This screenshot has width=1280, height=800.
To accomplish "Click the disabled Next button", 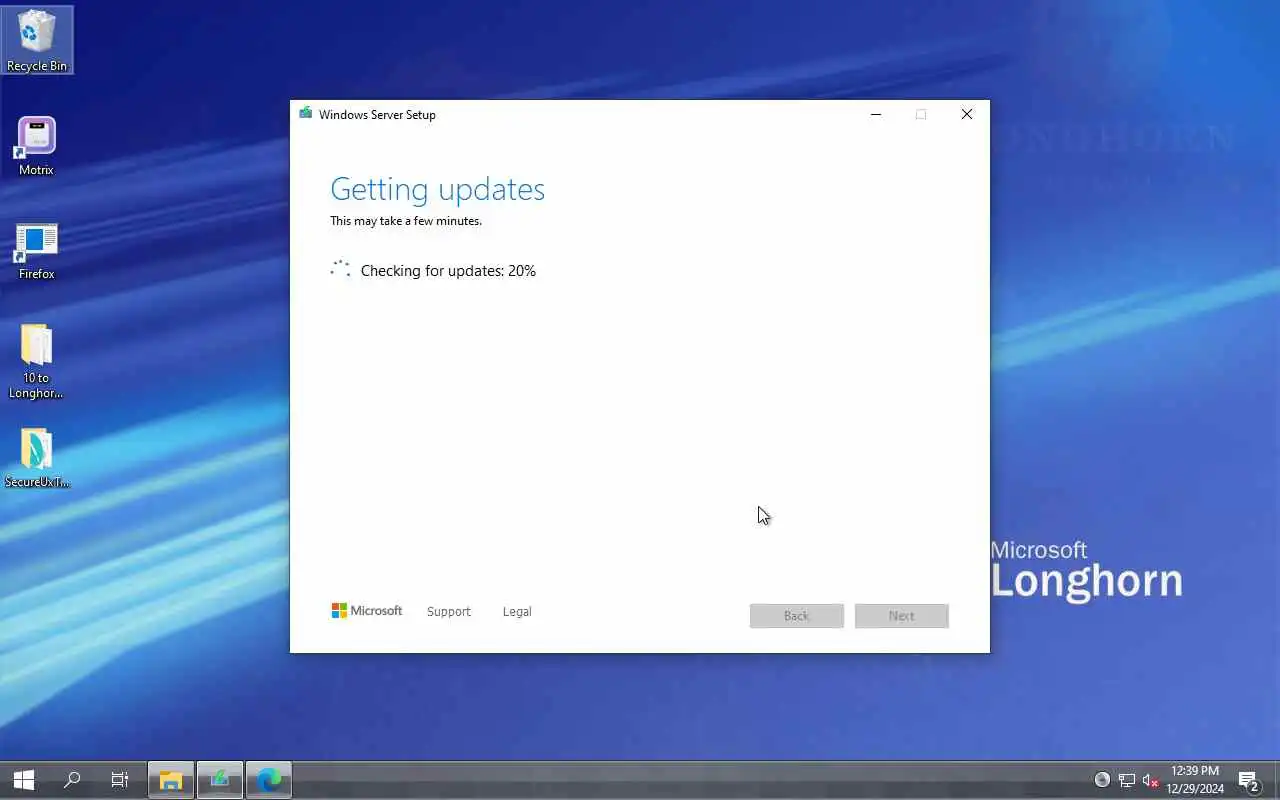I will pos(902,616).
